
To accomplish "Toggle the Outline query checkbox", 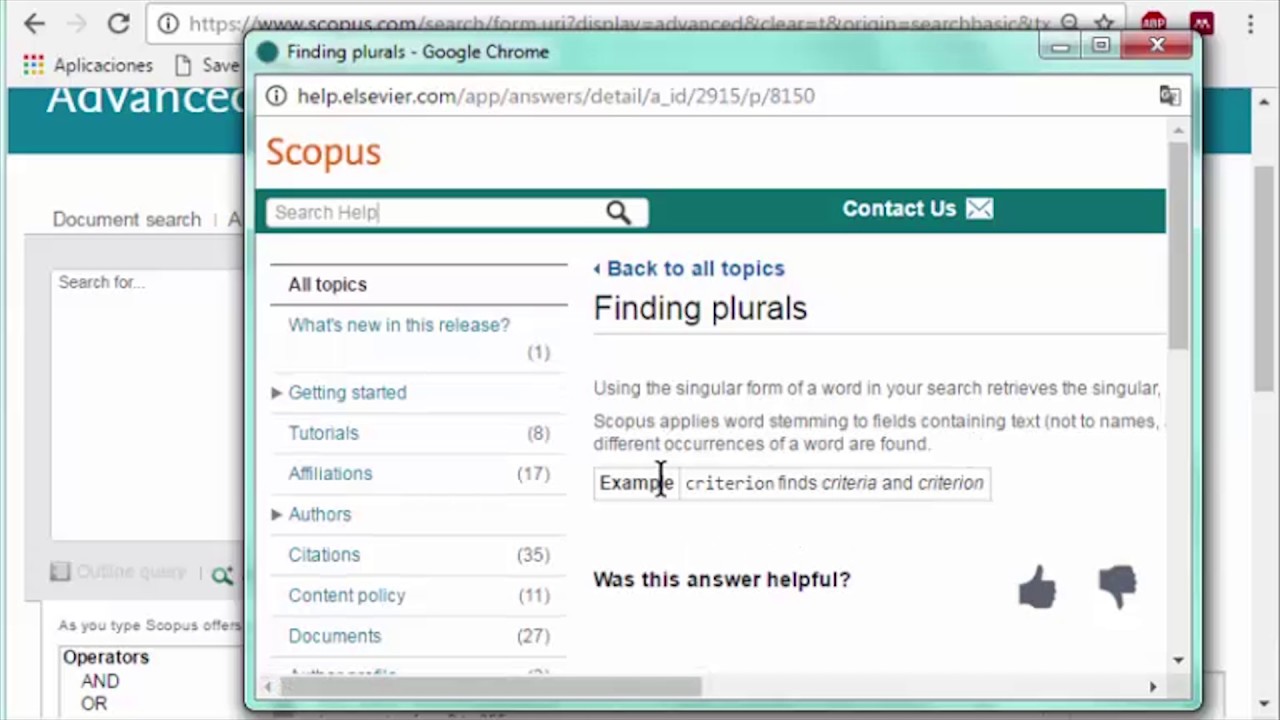I will 60,572.
